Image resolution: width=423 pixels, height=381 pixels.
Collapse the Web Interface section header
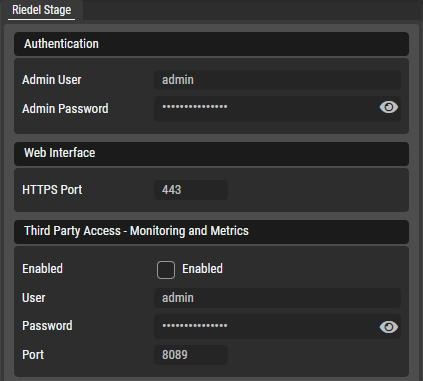point(211,154)
